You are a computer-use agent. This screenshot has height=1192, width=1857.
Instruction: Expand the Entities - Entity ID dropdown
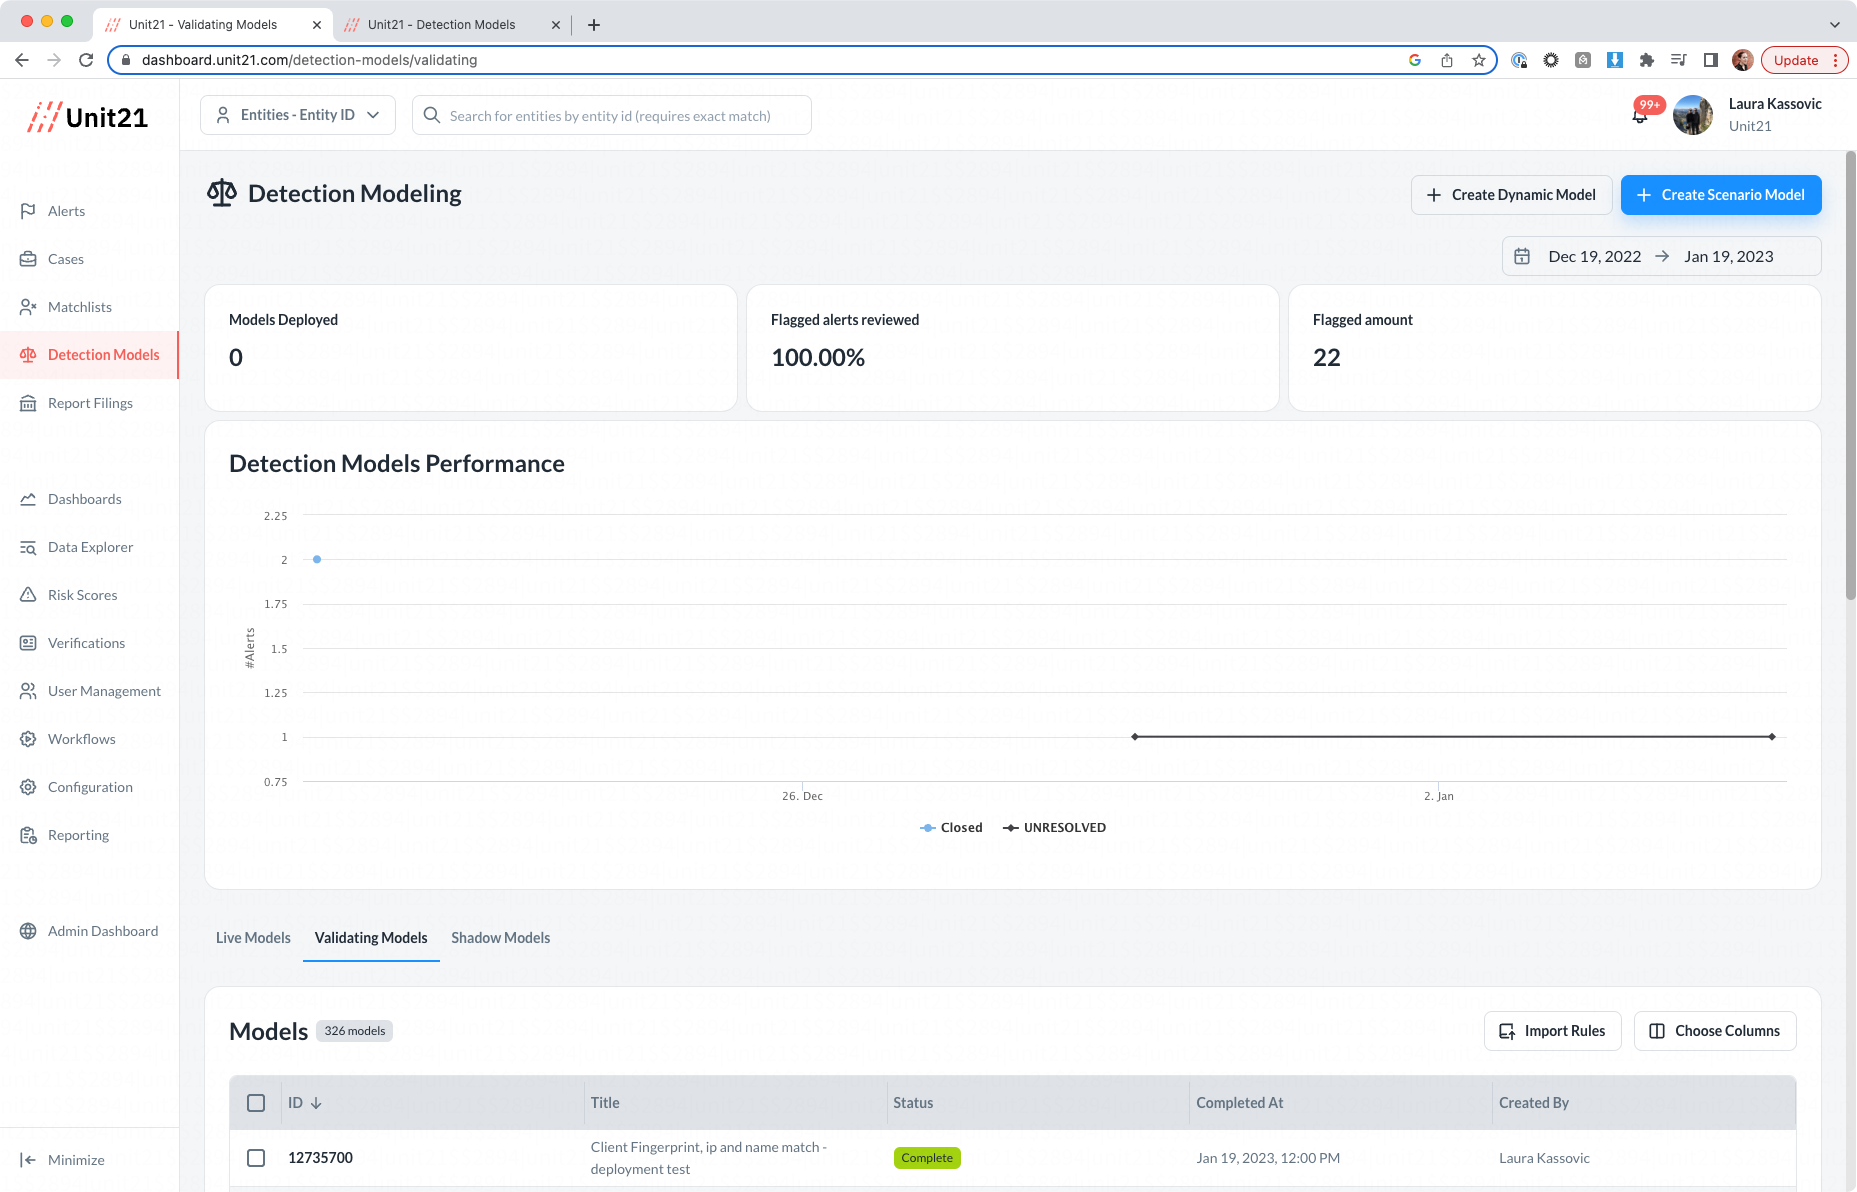pos(298,115)
